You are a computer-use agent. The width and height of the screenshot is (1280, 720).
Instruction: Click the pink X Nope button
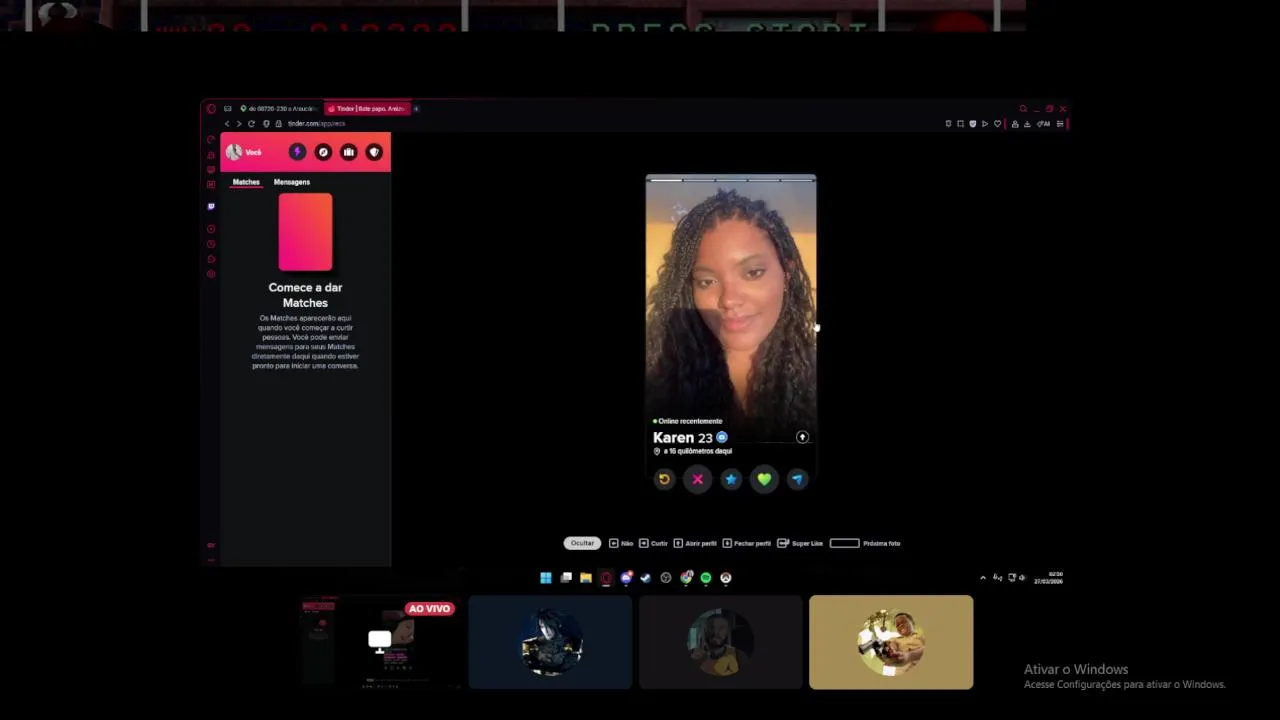pyautogui.click(x=697, y=479)
